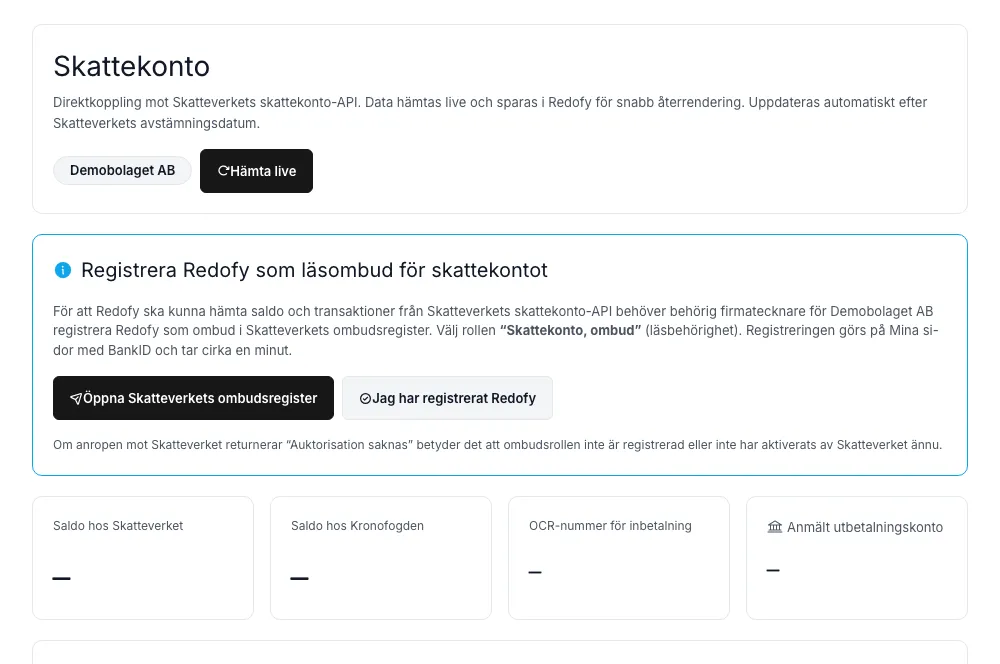Click the dash value under OCR-nummer för inbetalning
This screenshot has width=1000, height=664.
pos(535,572)
